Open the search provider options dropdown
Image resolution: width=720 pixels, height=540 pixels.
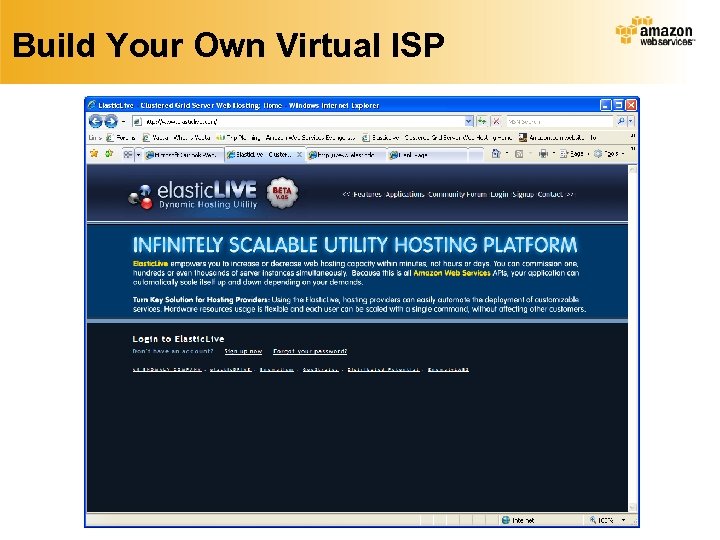point(631,121)
